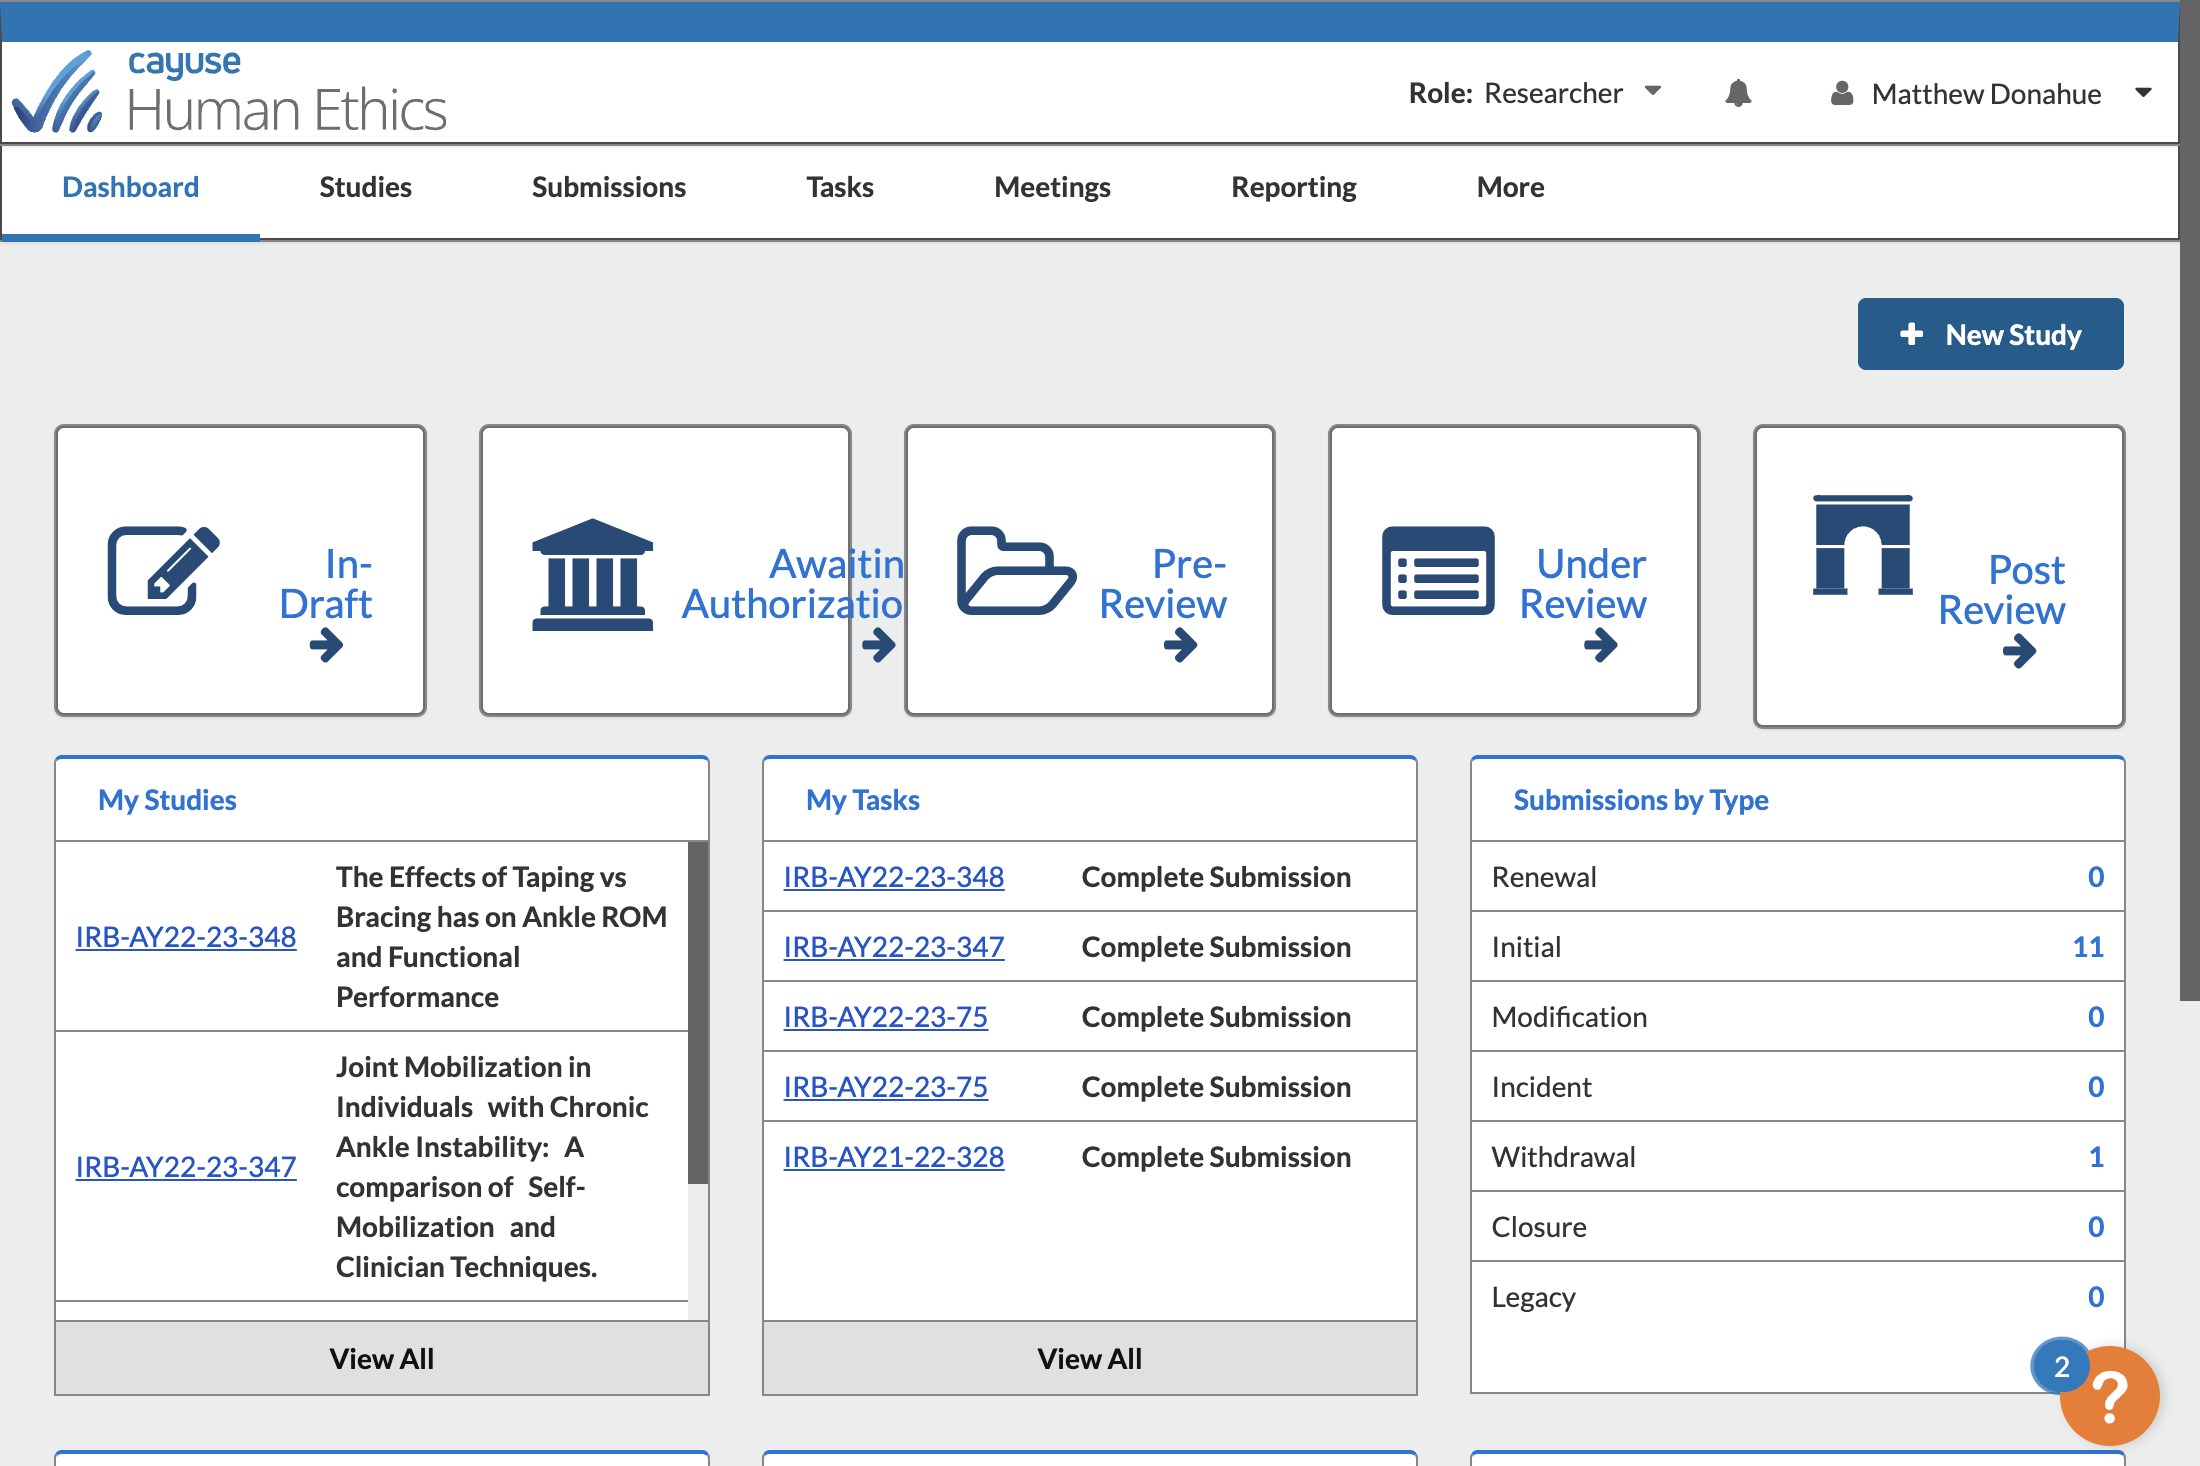Open the Role Researcher dropdown
The height and width of the screenshot is (1466, 2200).
(1535, 93)
